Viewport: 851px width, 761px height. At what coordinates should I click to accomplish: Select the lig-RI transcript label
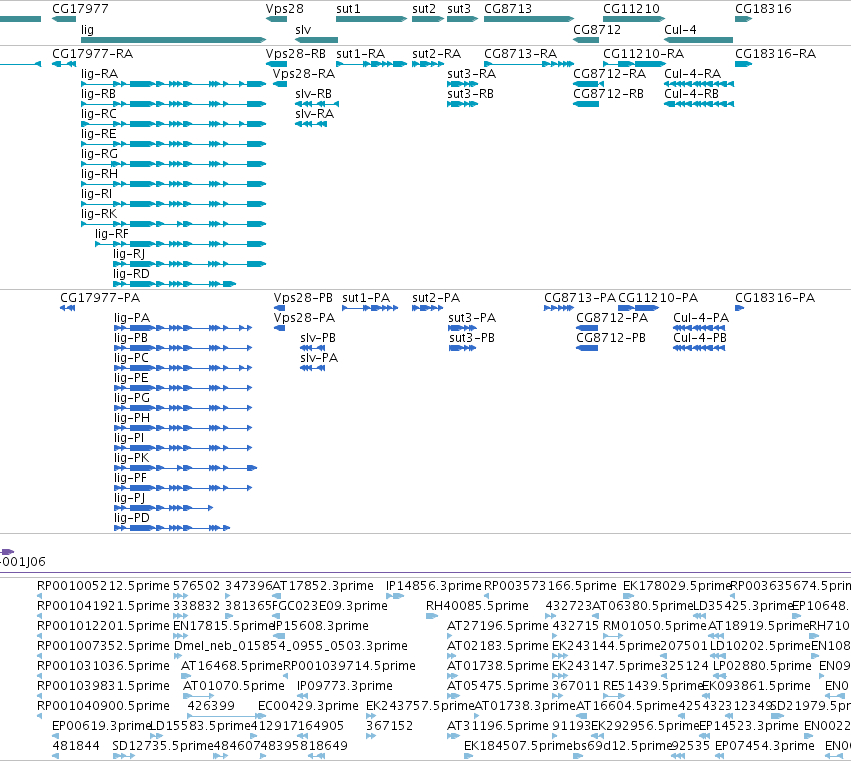coord(97,194)
